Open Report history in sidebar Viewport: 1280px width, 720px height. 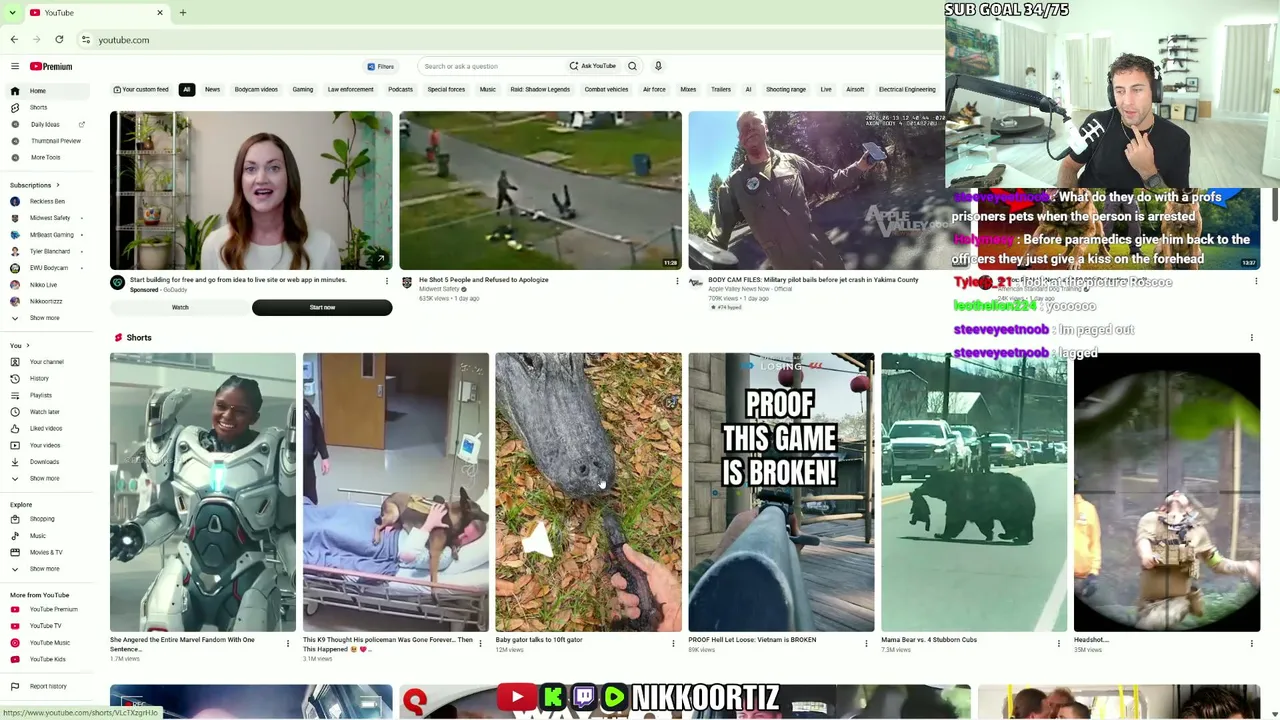(47, 687)
